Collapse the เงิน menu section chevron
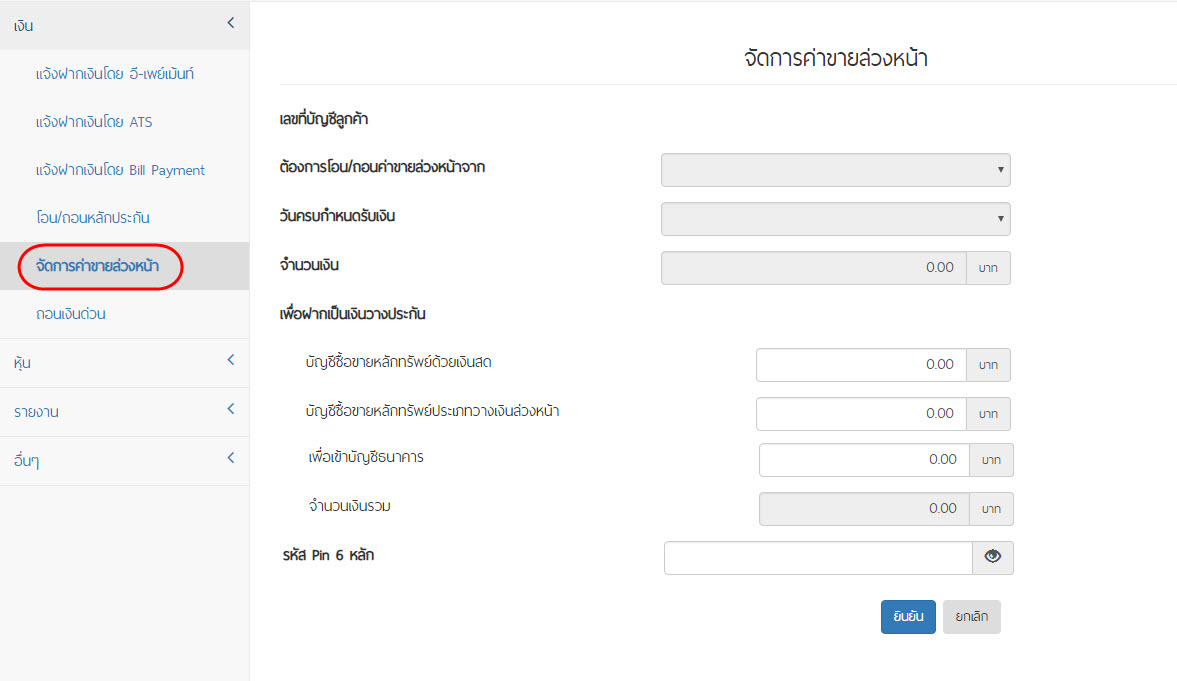 [x=230, y=23]
